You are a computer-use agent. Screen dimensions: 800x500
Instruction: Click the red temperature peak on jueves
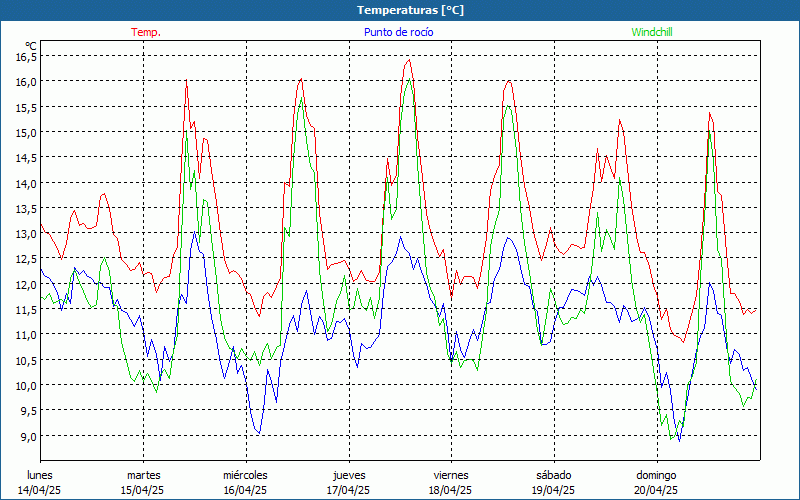(x=409, y=60)
